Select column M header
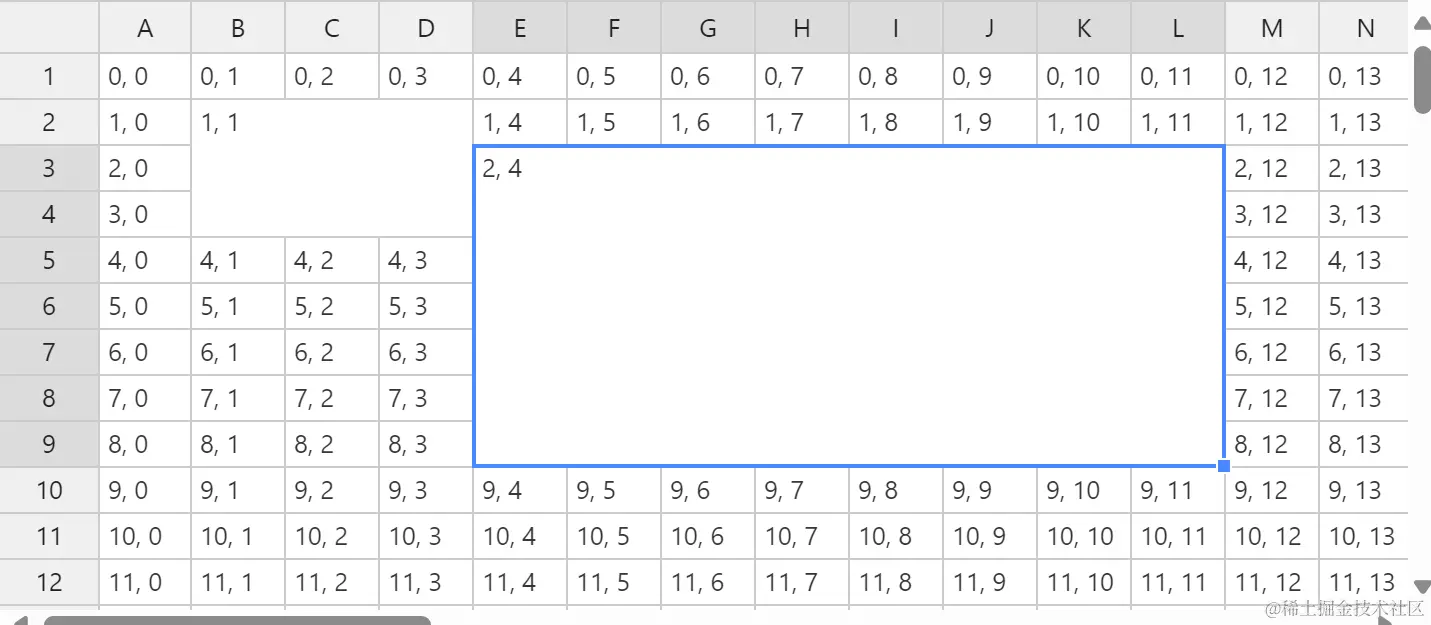 [x=1272, y=28]
